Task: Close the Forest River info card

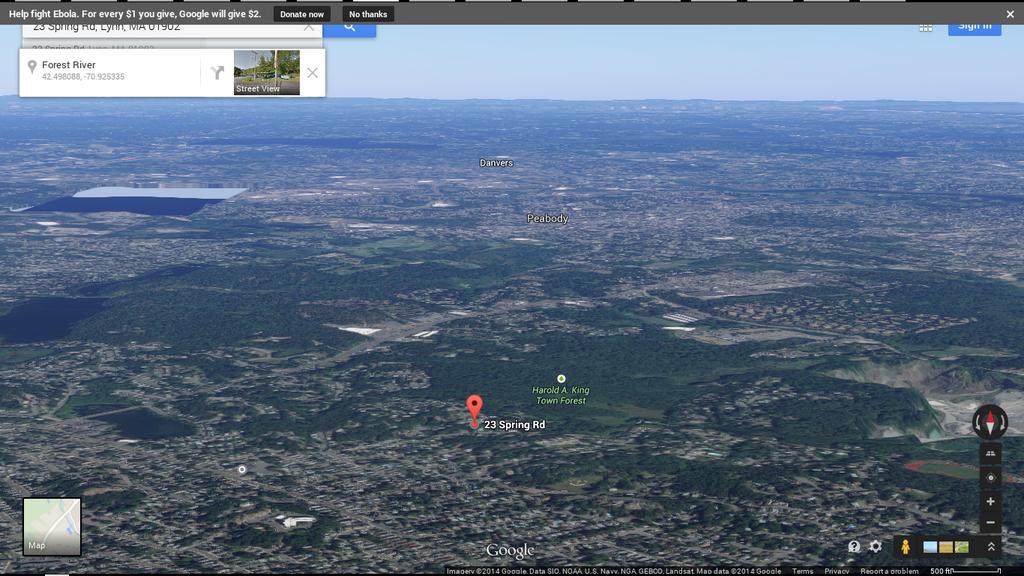Action: 313,73
